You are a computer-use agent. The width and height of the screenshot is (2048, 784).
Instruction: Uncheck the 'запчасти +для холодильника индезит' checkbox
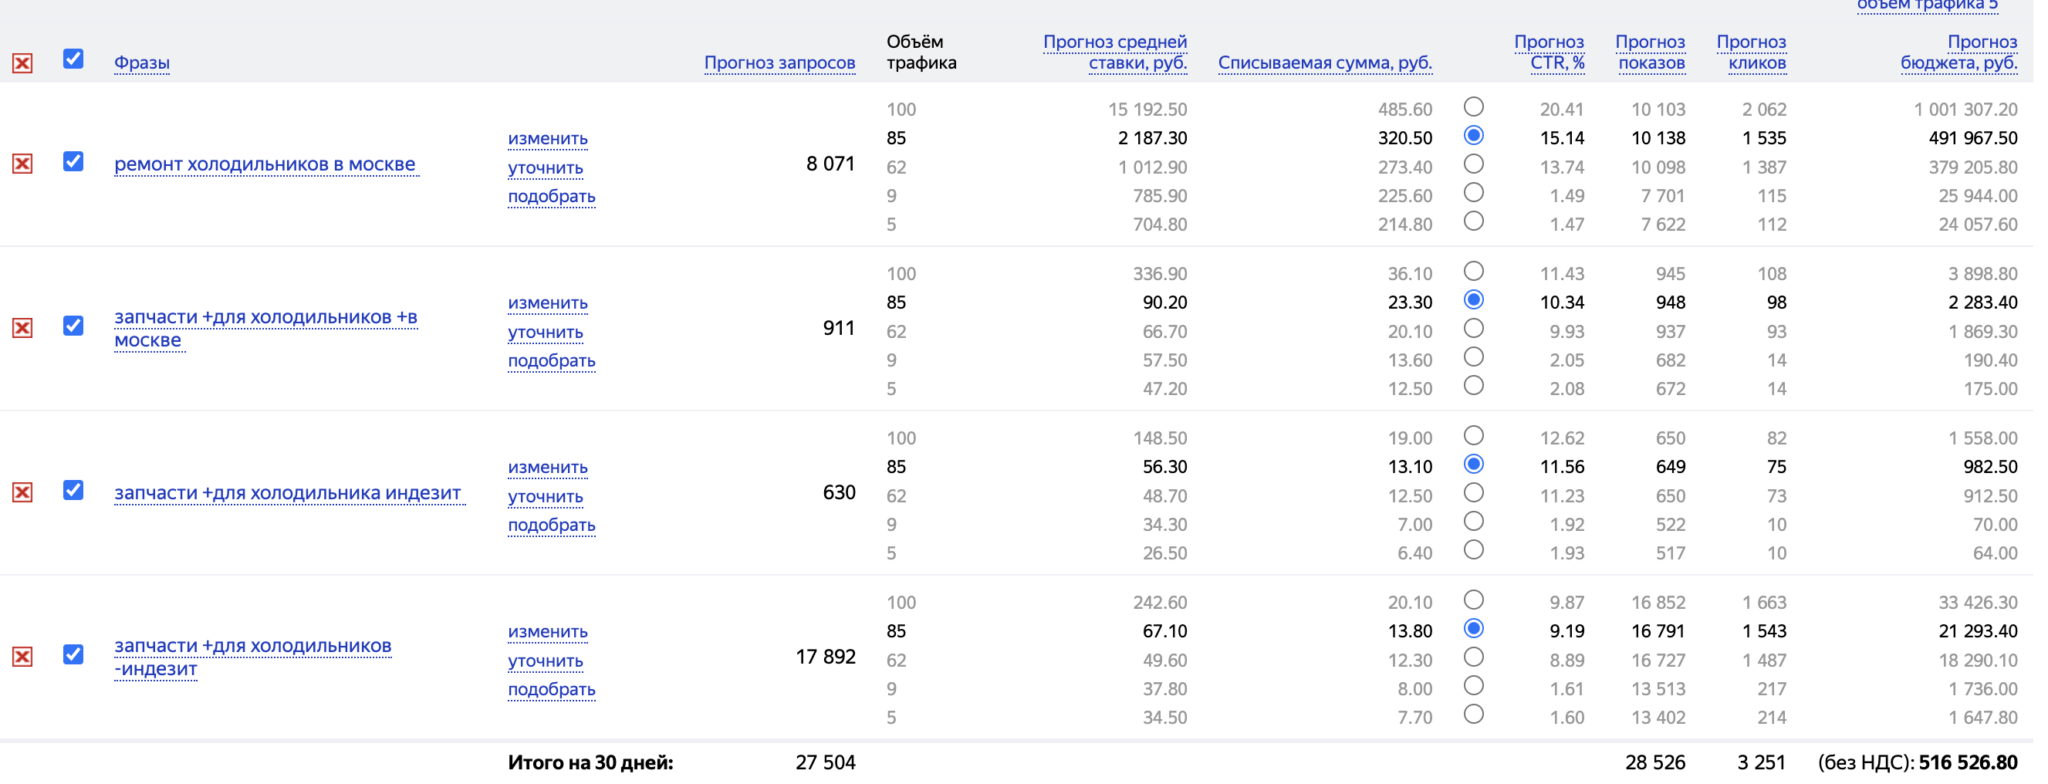pos(73,490)
